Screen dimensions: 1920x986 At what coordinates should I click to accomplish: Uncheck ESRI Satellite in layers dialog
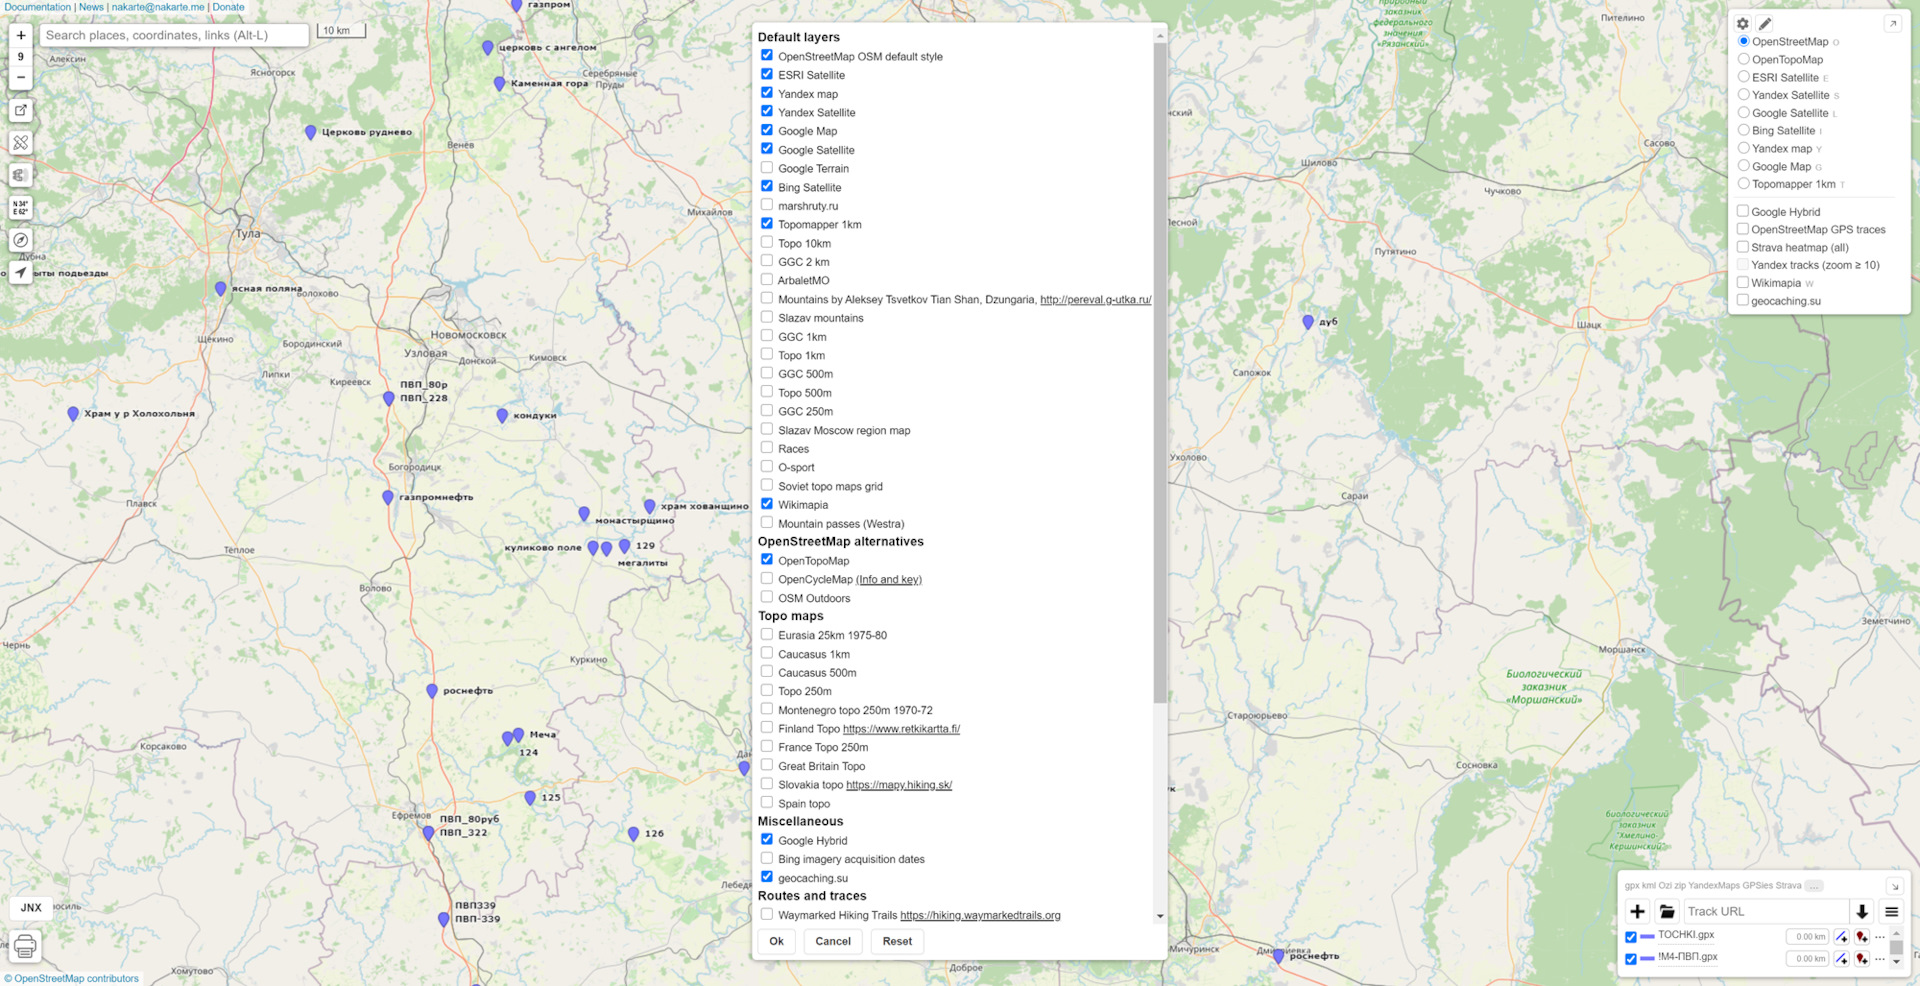coord(767,74)
